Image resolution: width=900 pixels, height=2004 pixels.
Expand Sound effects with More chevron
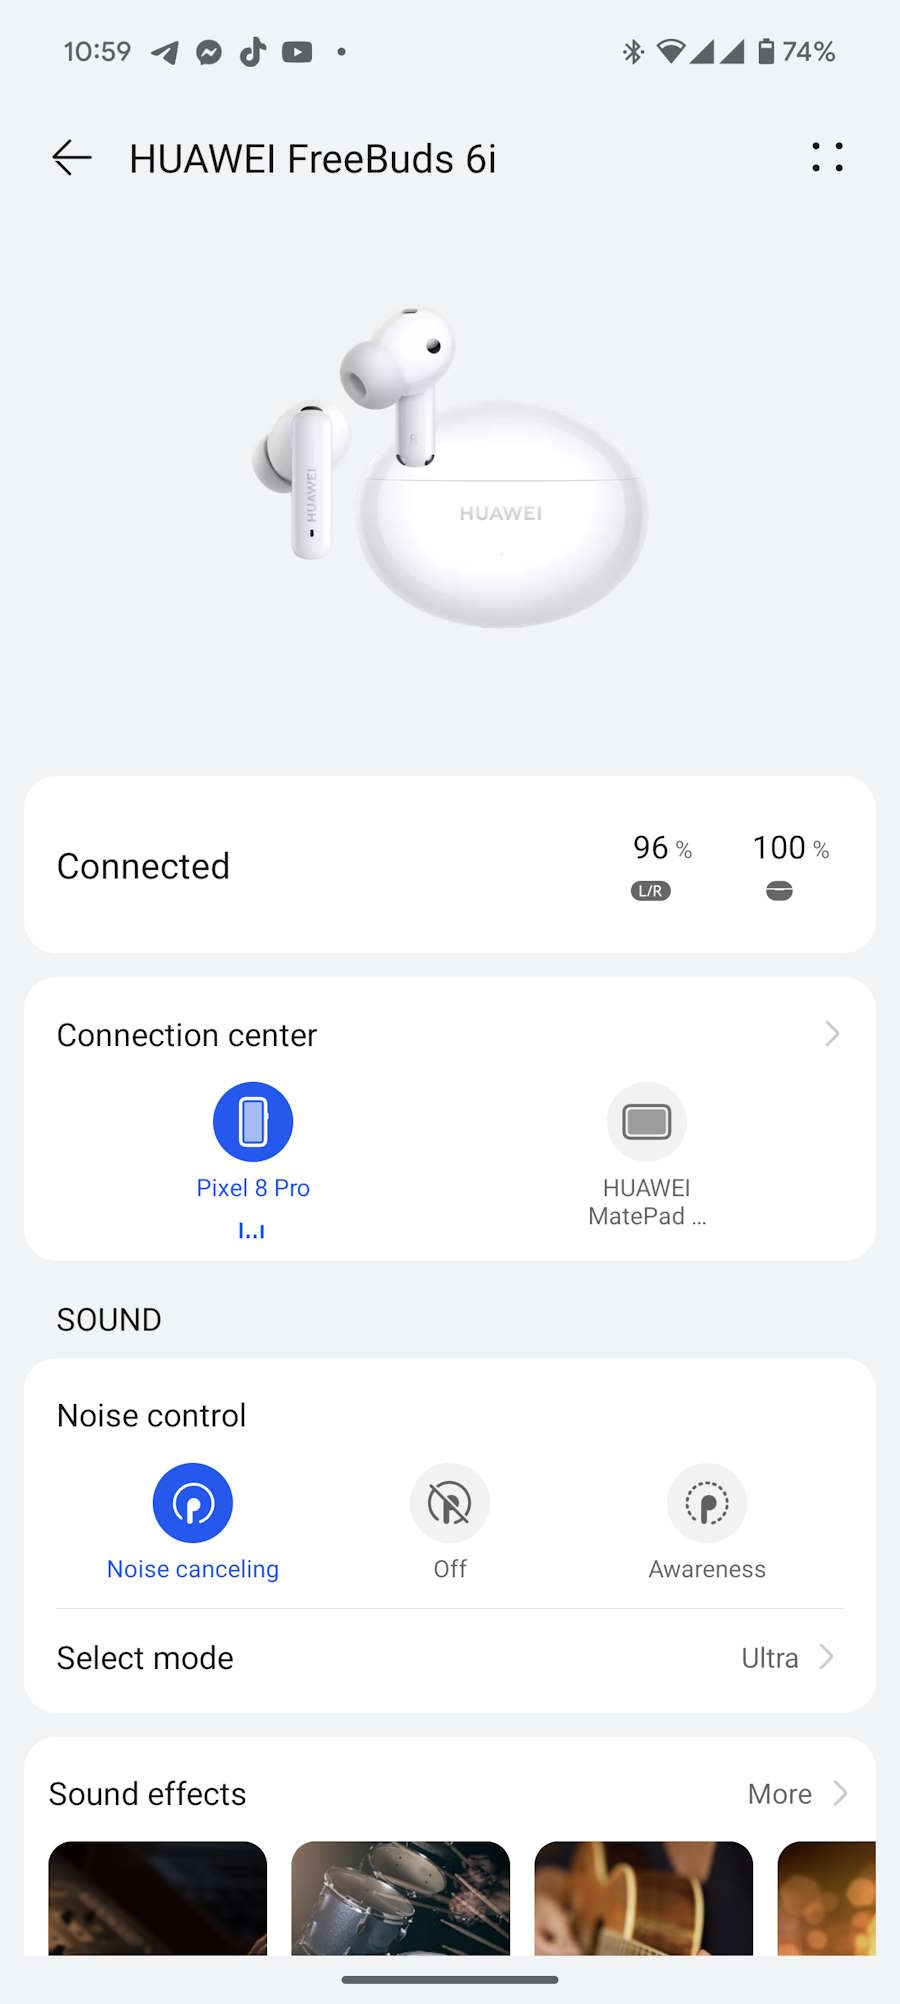pos(840,1794)
